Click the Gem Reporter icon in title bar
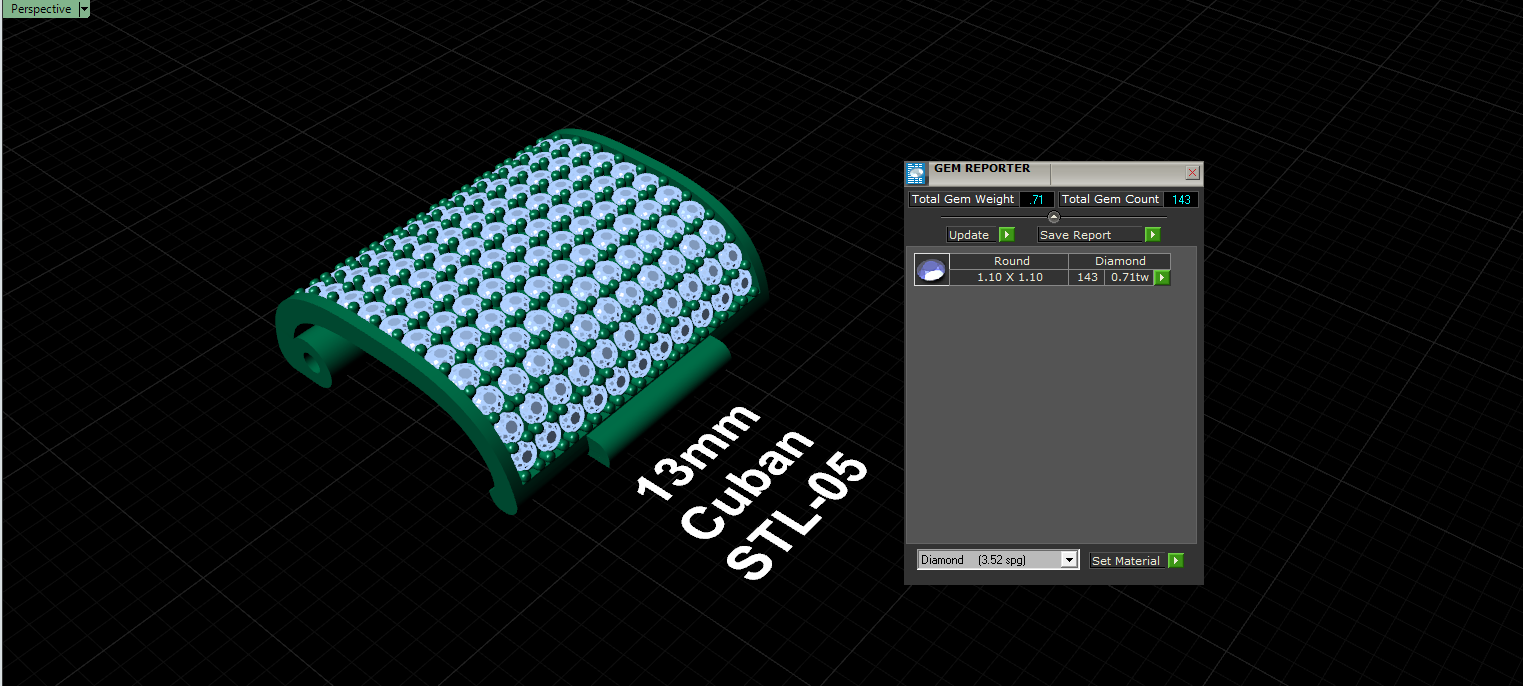 click(x=916, y=174)
